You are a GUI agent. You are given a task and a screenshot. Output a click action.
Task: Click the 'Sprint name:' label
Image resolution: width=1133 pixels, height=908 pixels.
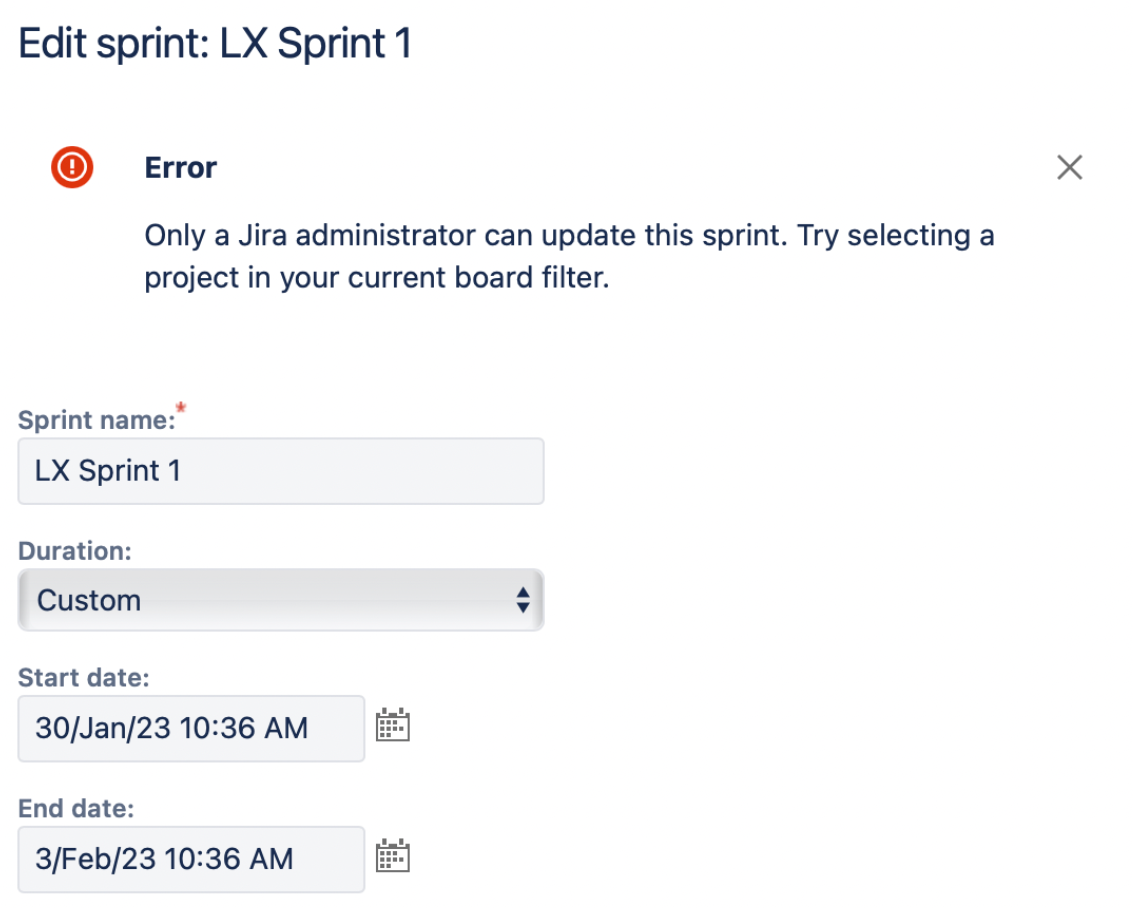click(97, 420)
